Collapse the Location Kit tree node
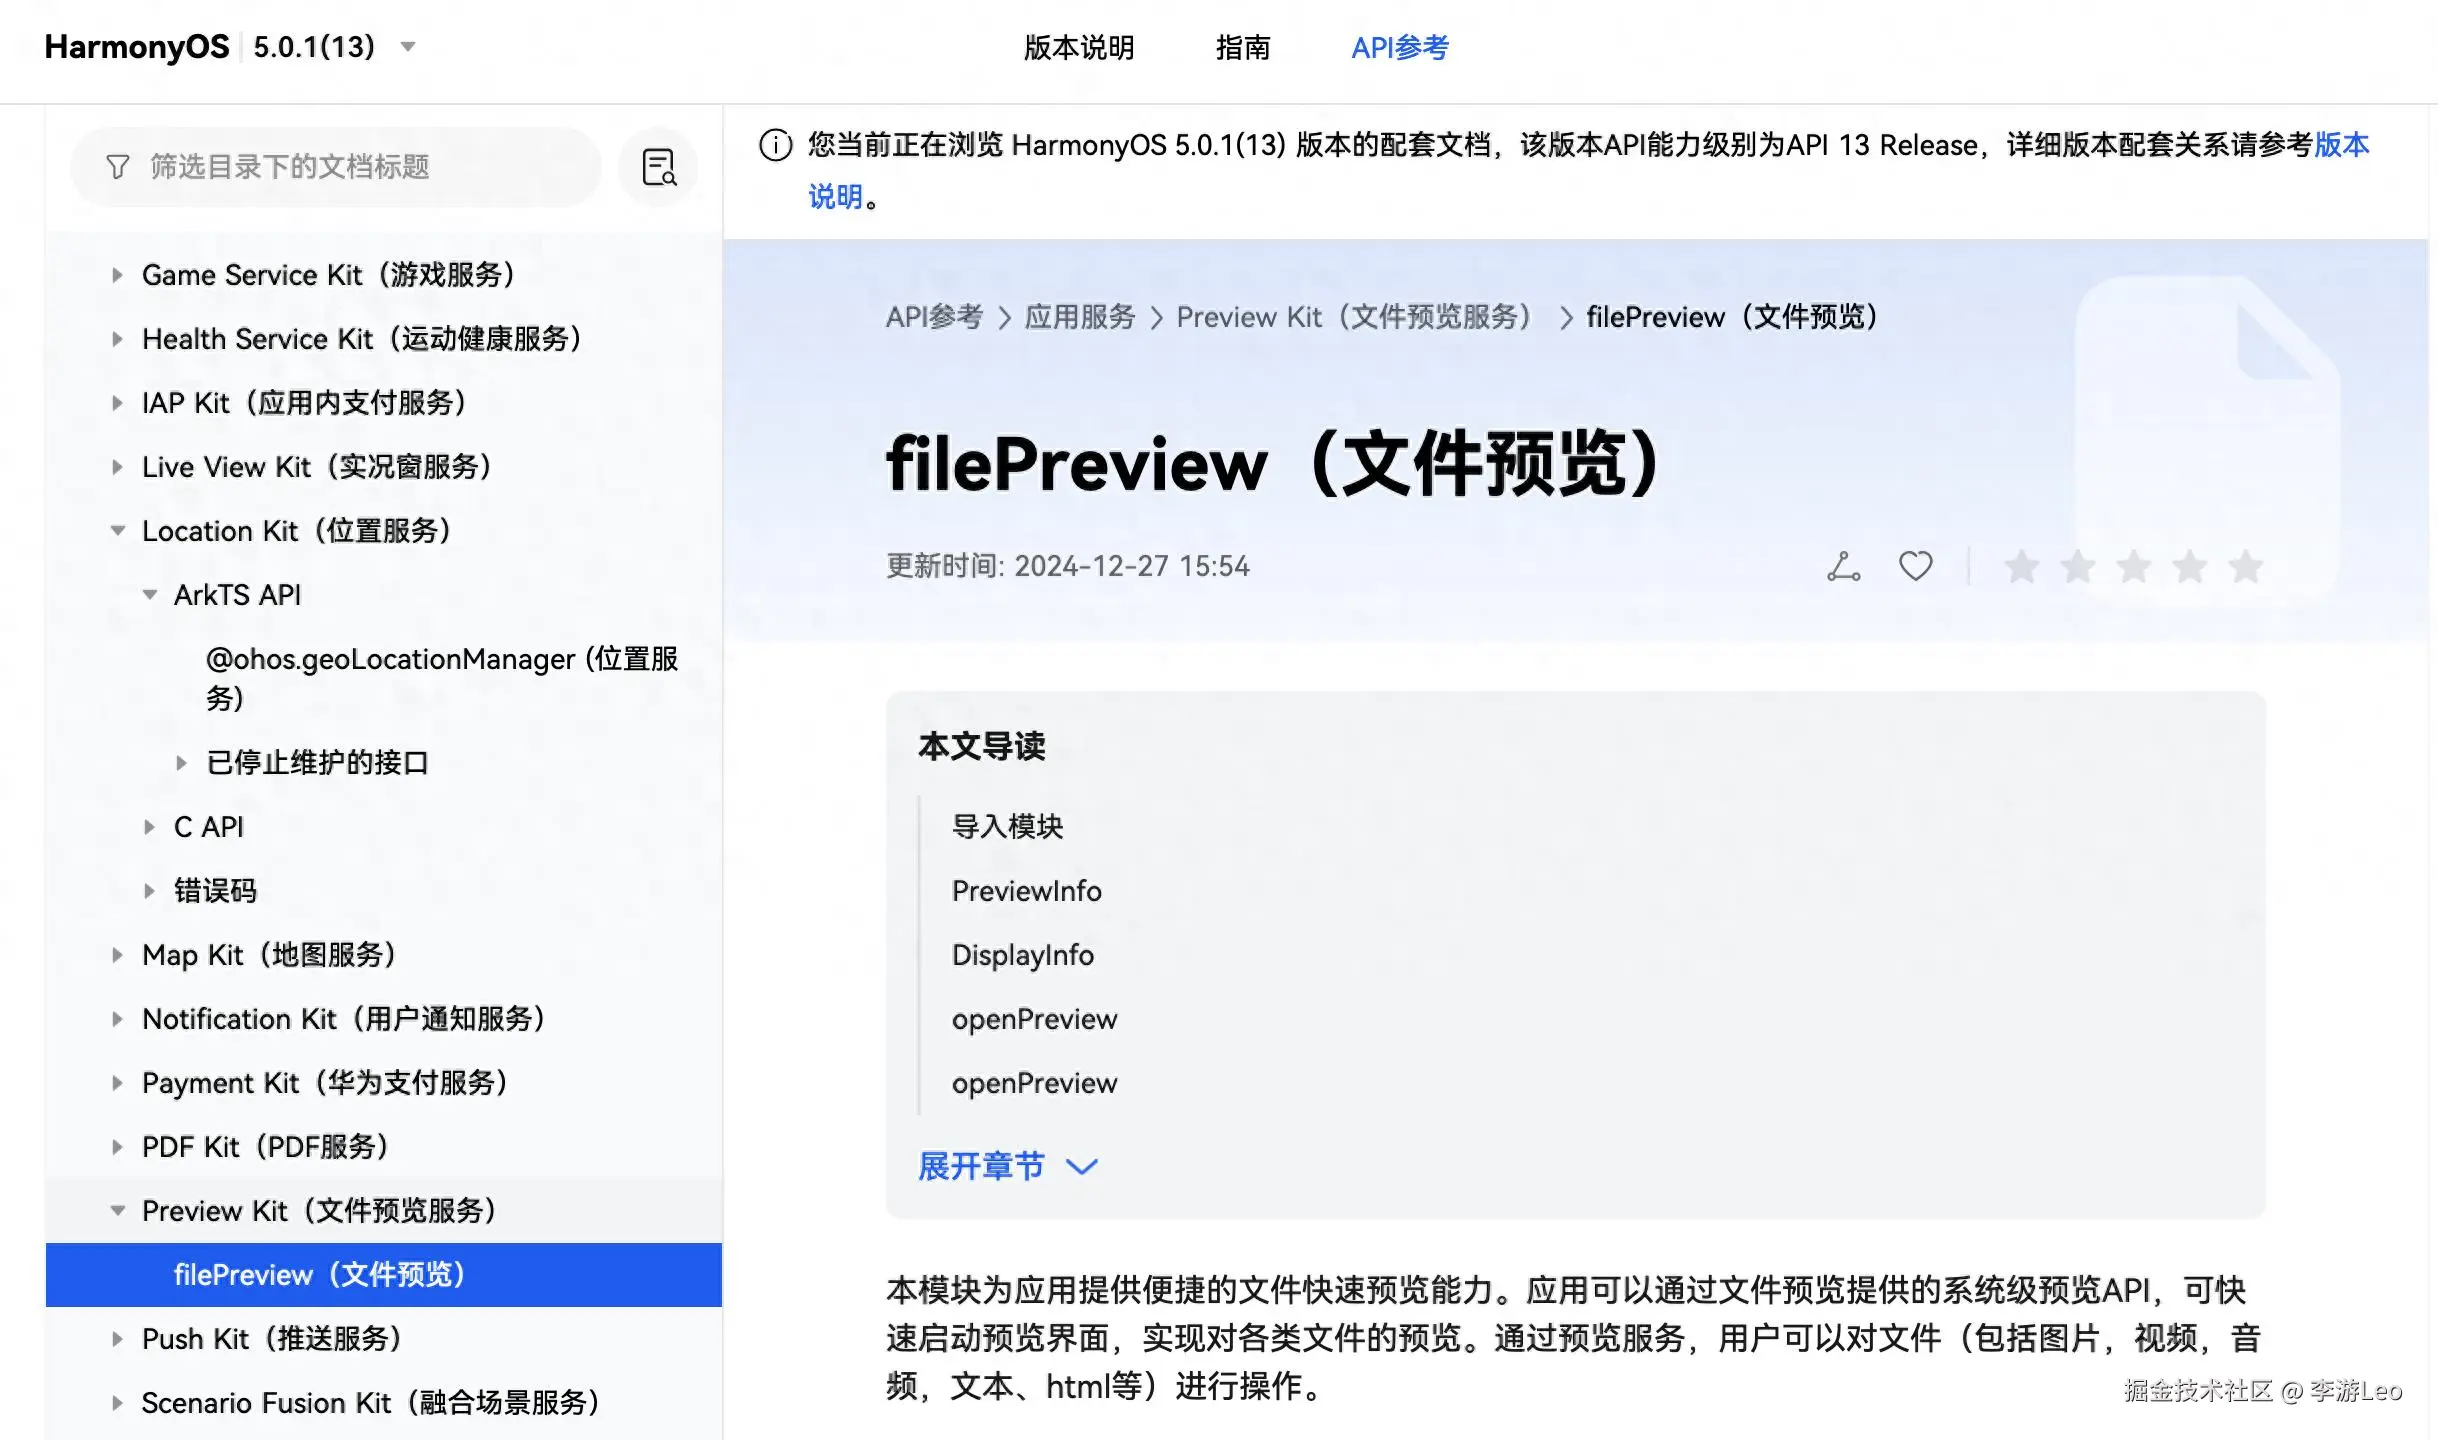Screen dimensions: 2438x1440 coord(118,531)
